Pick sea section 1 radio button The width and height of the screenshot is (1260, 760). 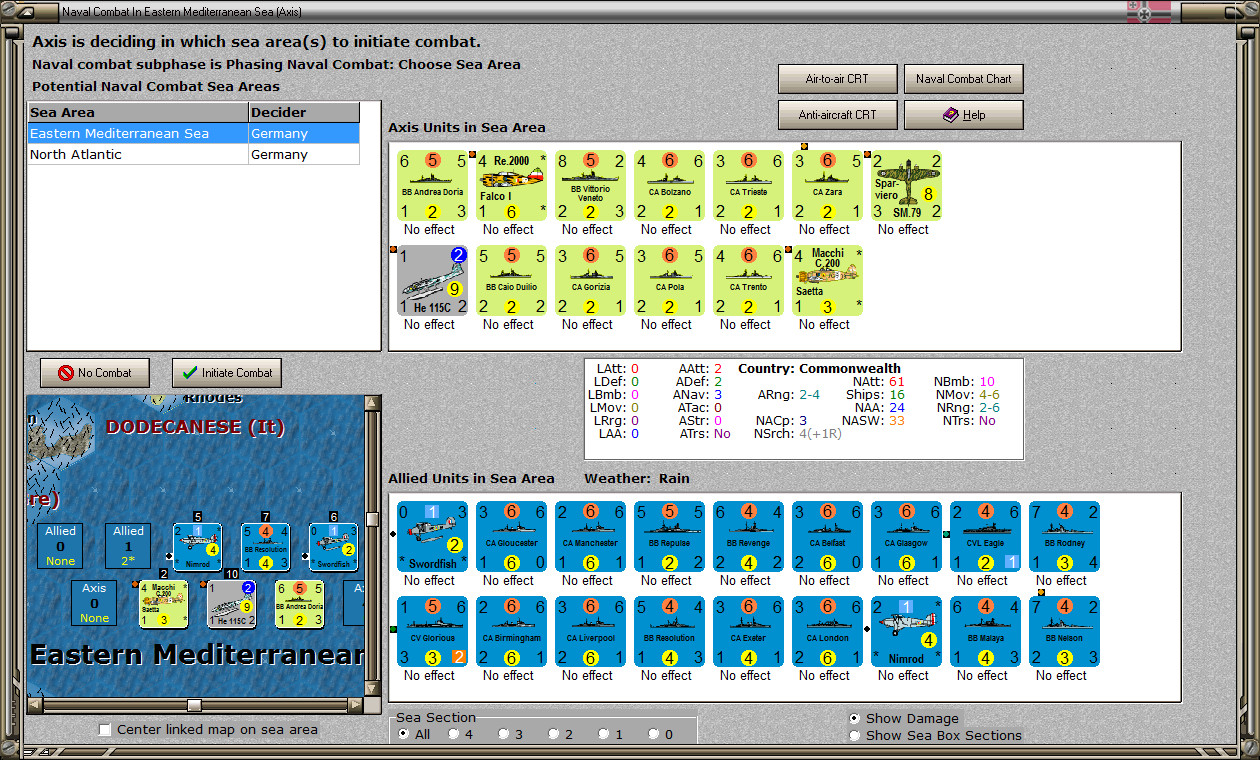coord(604,734)
